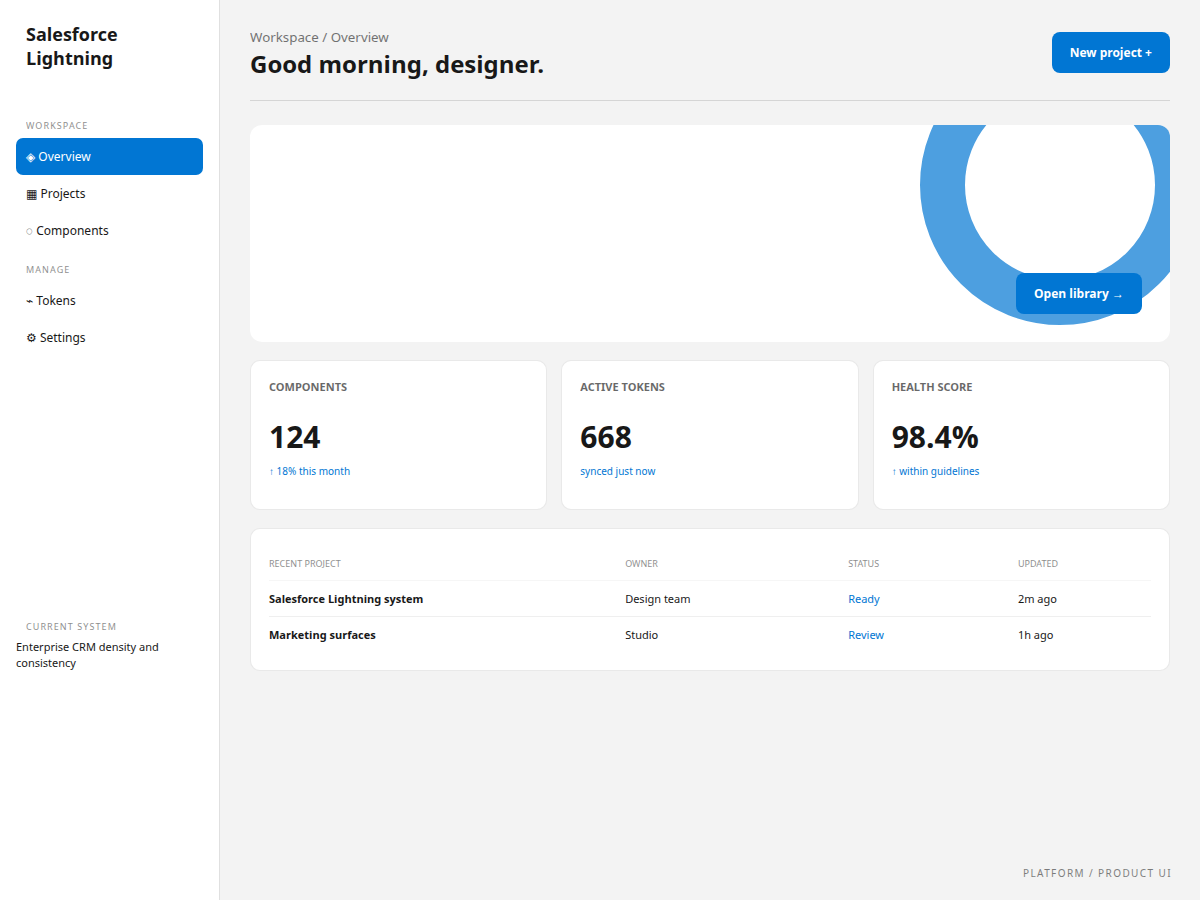Click the gear icon beside Settings
The height and width of the screenshot is (900, 1200).
(x=31, y=338)
